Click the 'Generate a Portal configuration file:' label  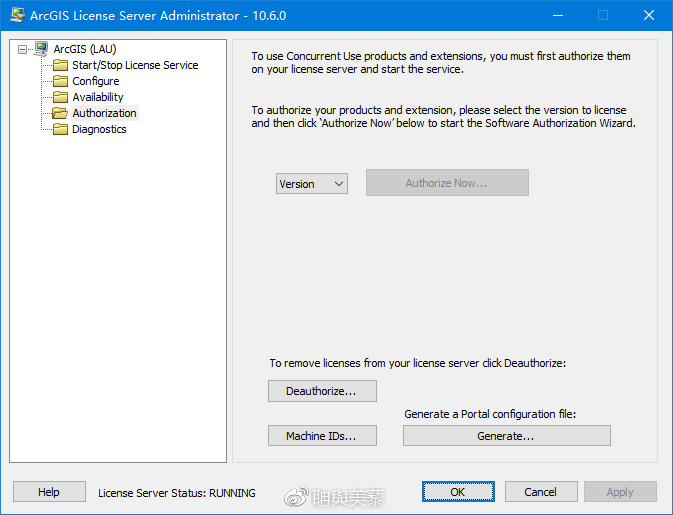(x=490, y=414)
